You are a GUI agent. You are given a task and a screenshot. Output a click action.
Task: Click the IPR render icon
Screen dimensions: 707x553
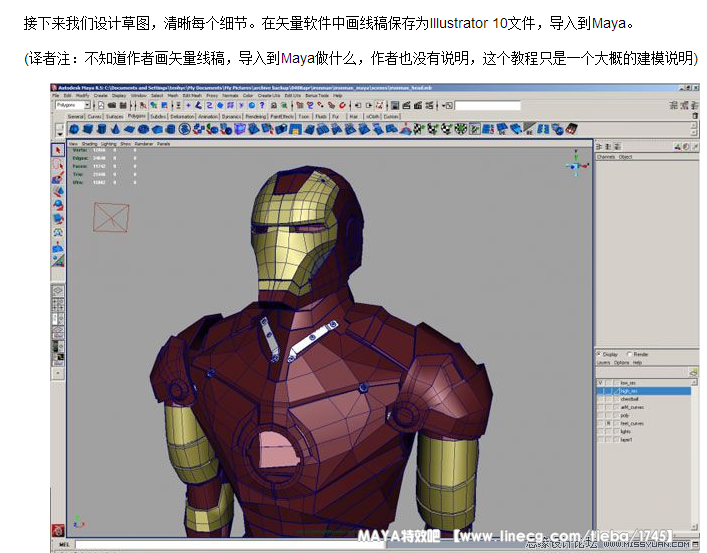point(418,105)
